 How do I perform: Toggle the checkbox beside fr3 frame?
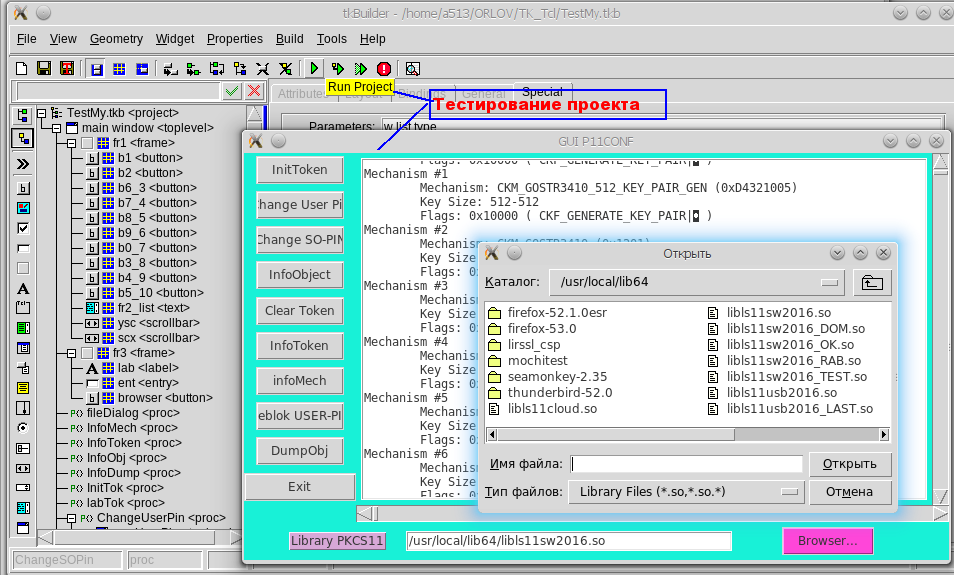click(x=87, y=353)
